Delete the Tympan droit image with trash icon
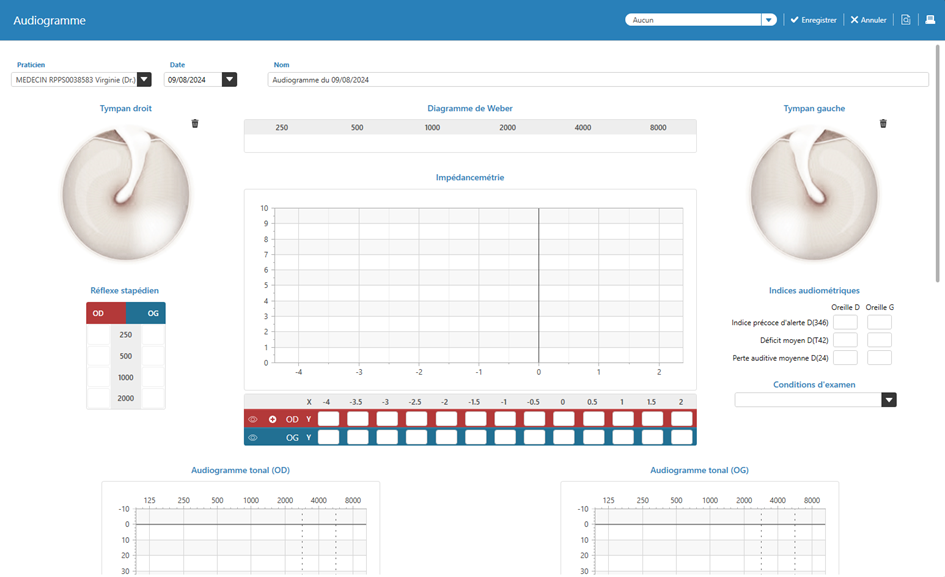This screenshot has width=945, height=577. tap(195, 124)
